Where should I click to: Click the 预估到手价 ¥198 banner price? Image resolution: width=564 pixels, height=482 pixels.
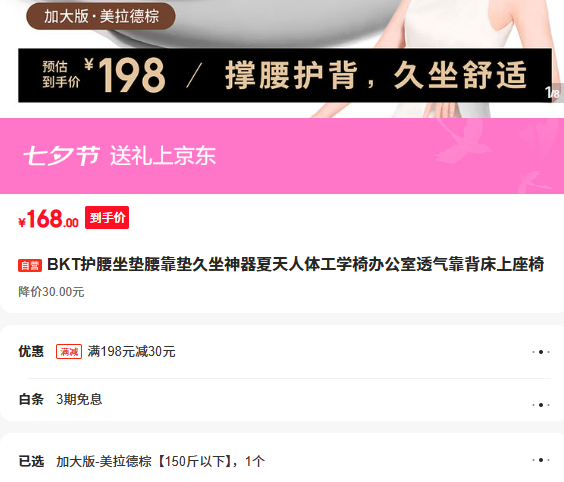point(104,75)
